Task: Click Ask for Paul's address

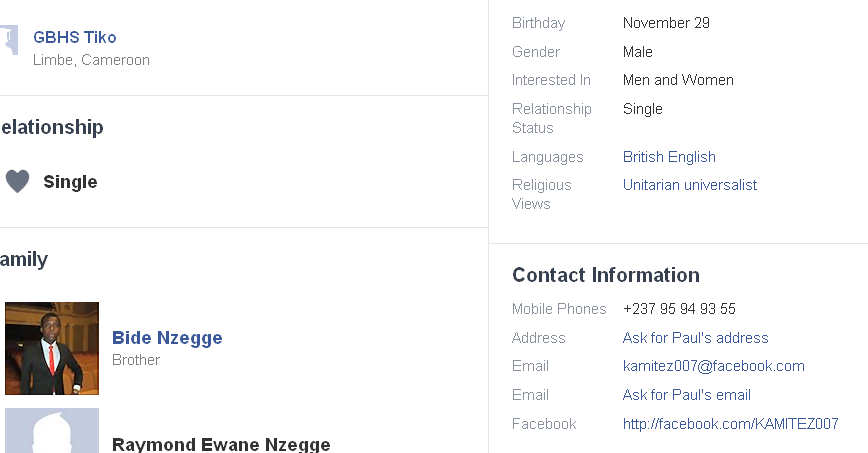Action: click(695, 338)
